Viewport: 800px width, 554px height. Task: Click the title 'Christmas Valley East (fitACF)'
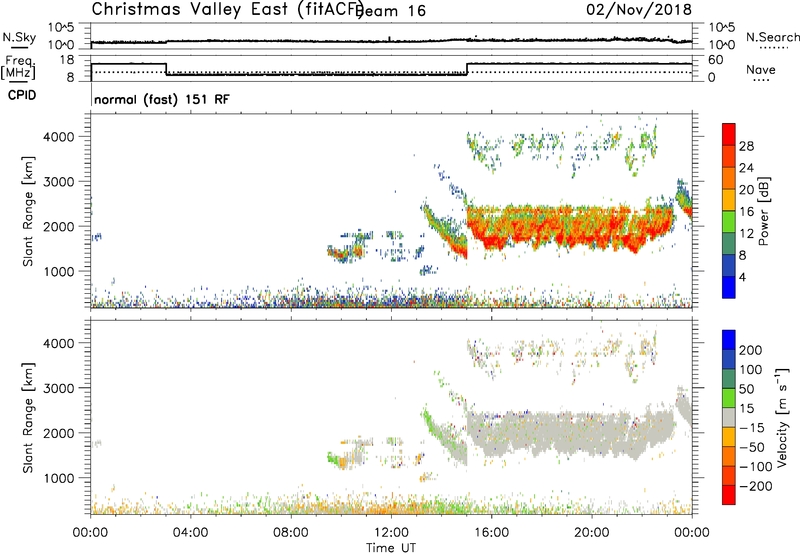(x=228, y=9)
